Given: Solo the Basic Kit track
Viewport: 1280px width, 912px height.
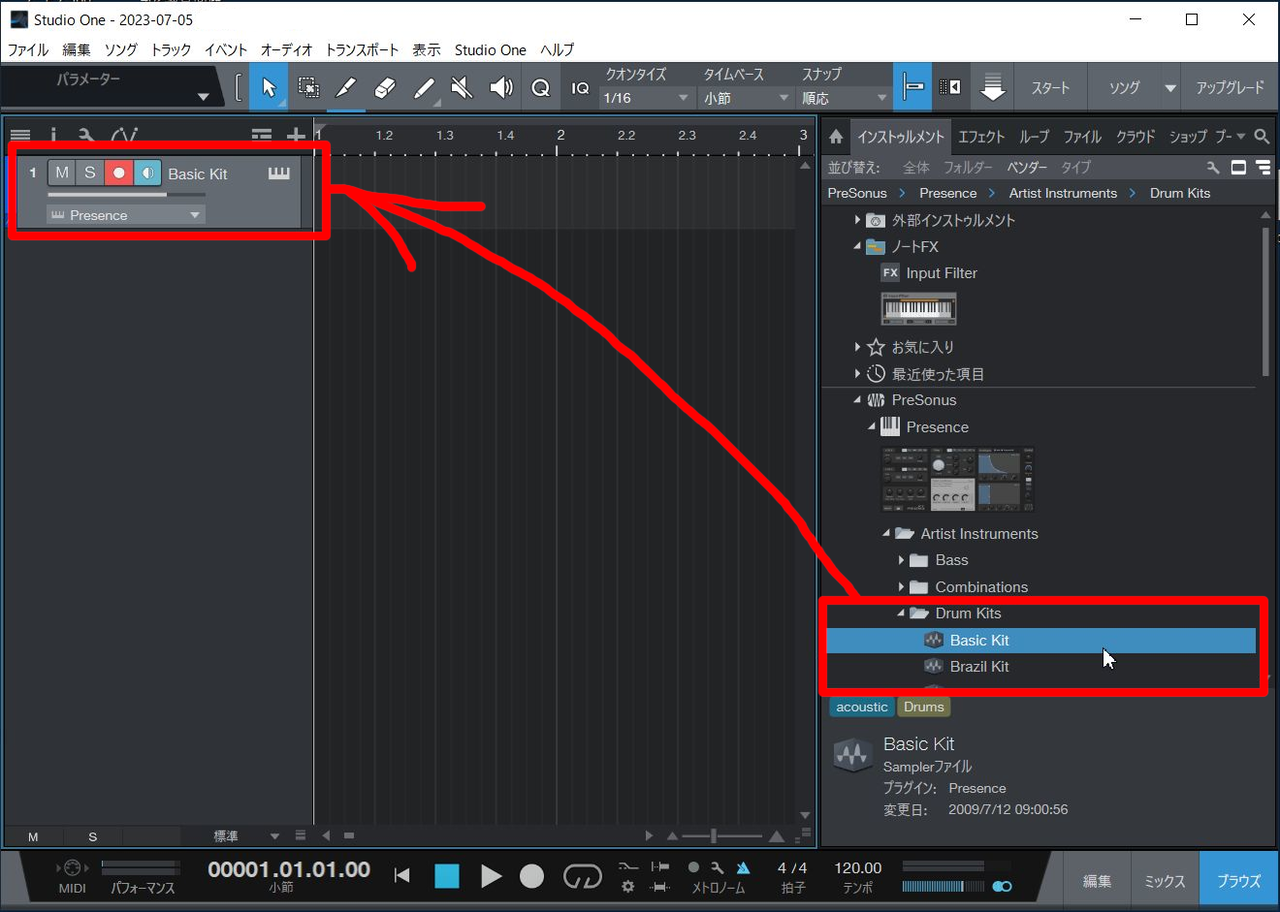Looking at the screenshot, I should (x=90, y=173).
